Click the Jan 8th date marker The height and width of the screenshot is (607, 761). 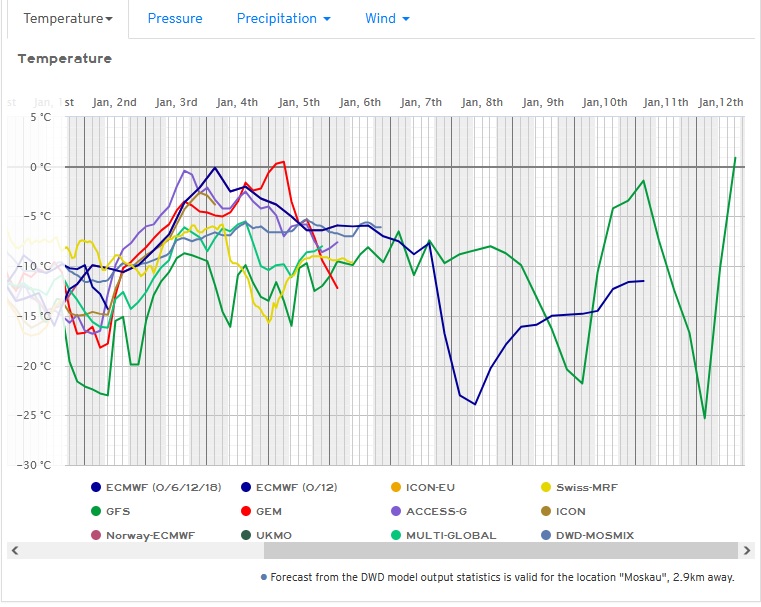(x=480, y=102)
